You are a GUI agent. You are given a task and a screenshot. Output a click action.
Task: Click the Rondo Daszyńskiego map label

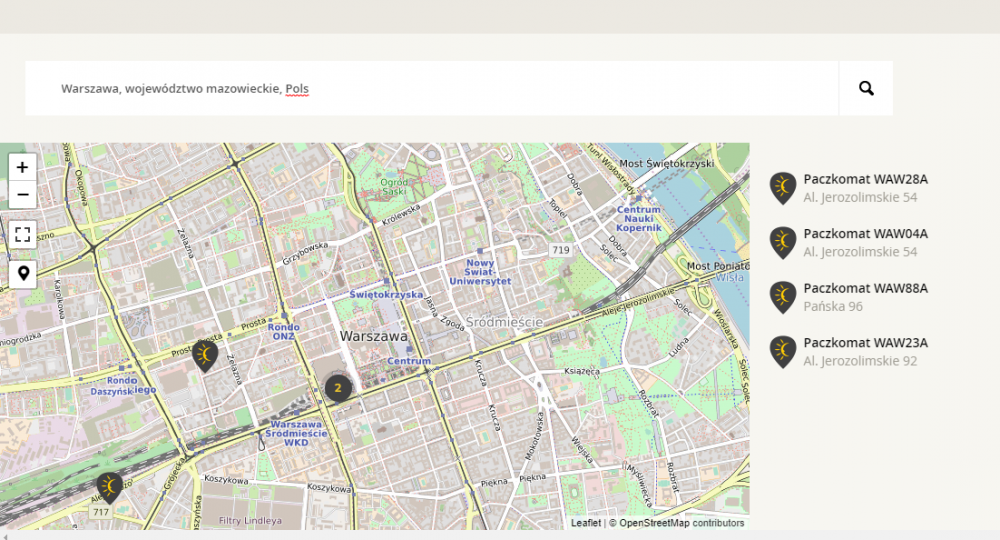tap(123, 386)
